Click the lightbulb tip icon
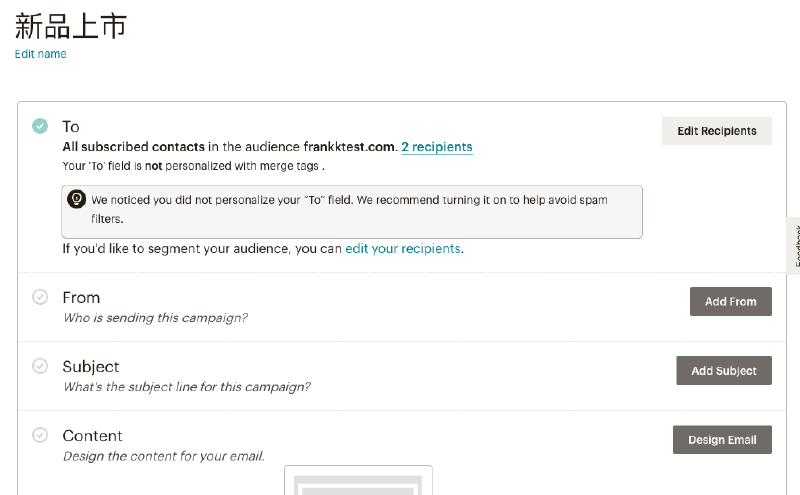The height and width of the screenshot is (495, 800). [x=76, y=200]
